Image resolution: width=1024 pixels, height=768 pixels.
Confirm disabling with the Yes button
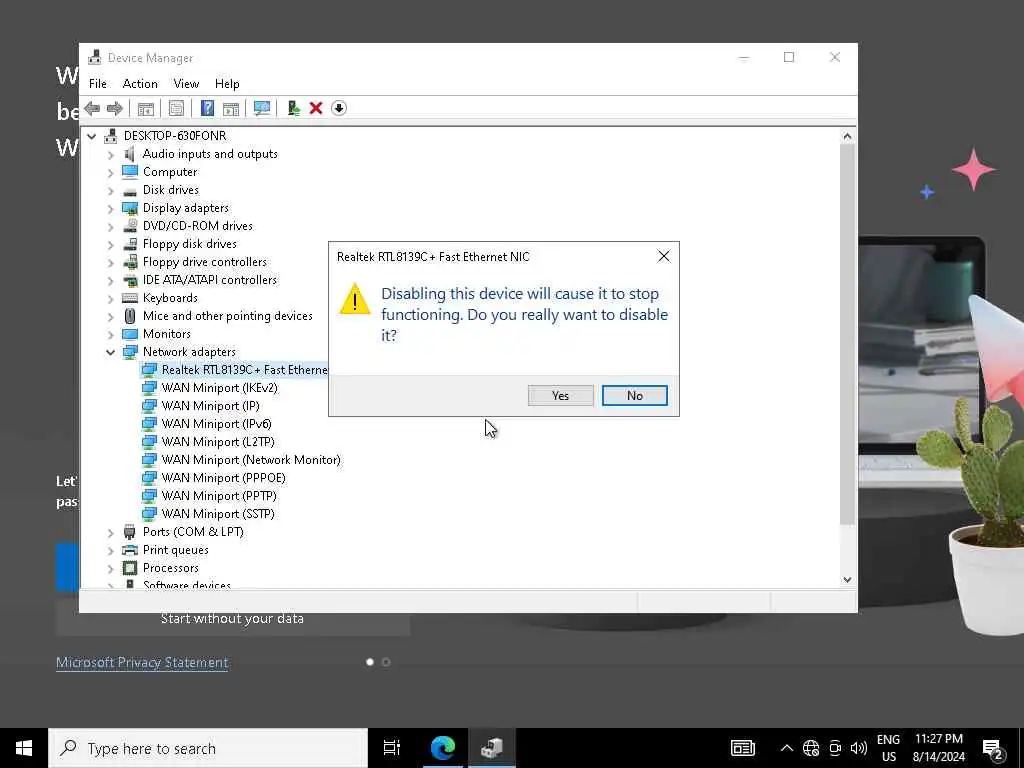click(560, 396)
